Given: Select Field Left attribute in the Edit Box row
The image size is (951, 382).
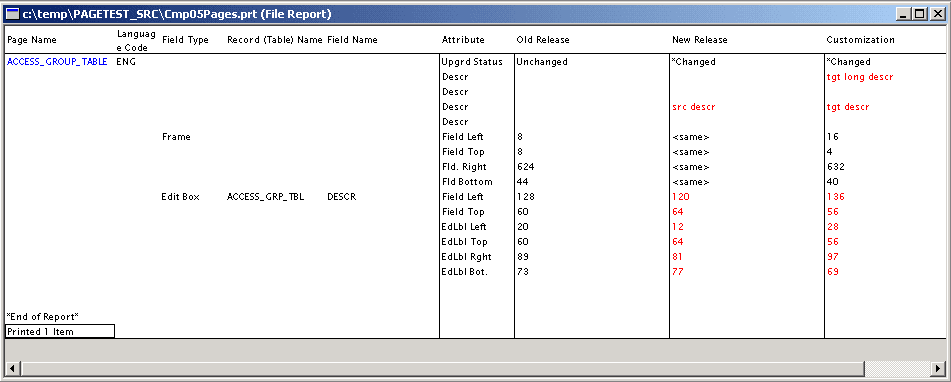Looking at the screenshot, I should click(x=462, y=196).
